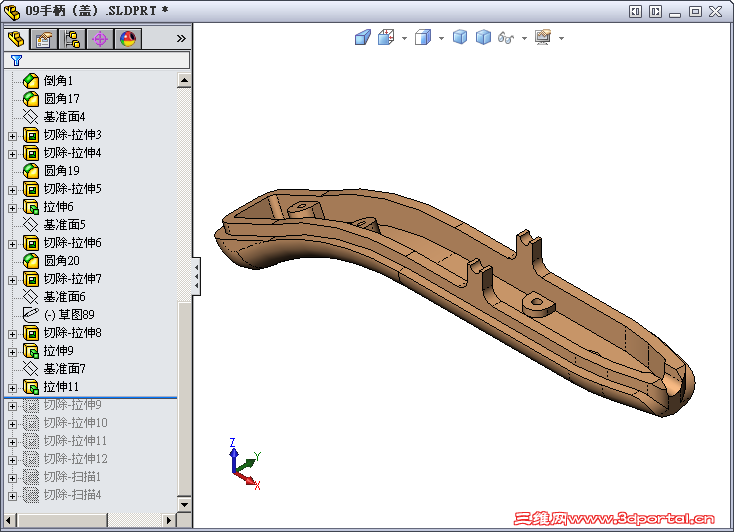Open the DisplayManager color sphere tab
Screen dimensions: 734x532
(x=128, y=39)
